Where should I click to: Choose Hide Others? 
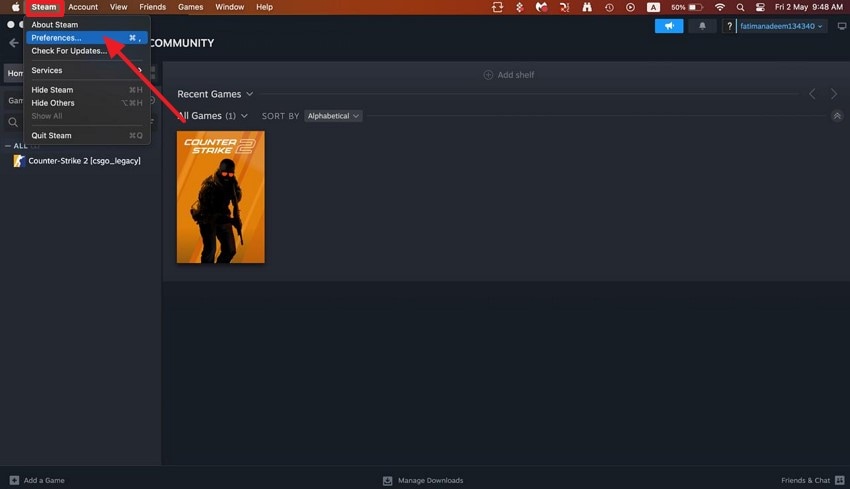(x=87, y=102)
